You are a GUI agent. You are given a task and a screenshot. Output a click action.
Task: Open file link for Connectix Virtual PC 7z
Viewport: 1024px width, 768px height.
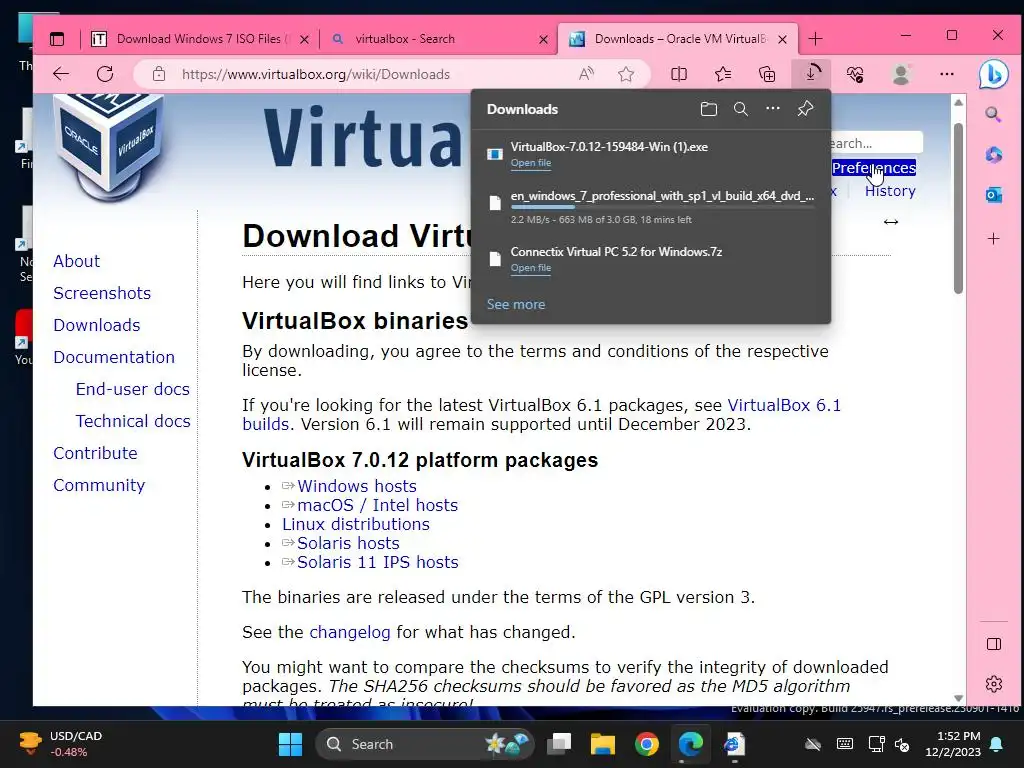[530, 268]
